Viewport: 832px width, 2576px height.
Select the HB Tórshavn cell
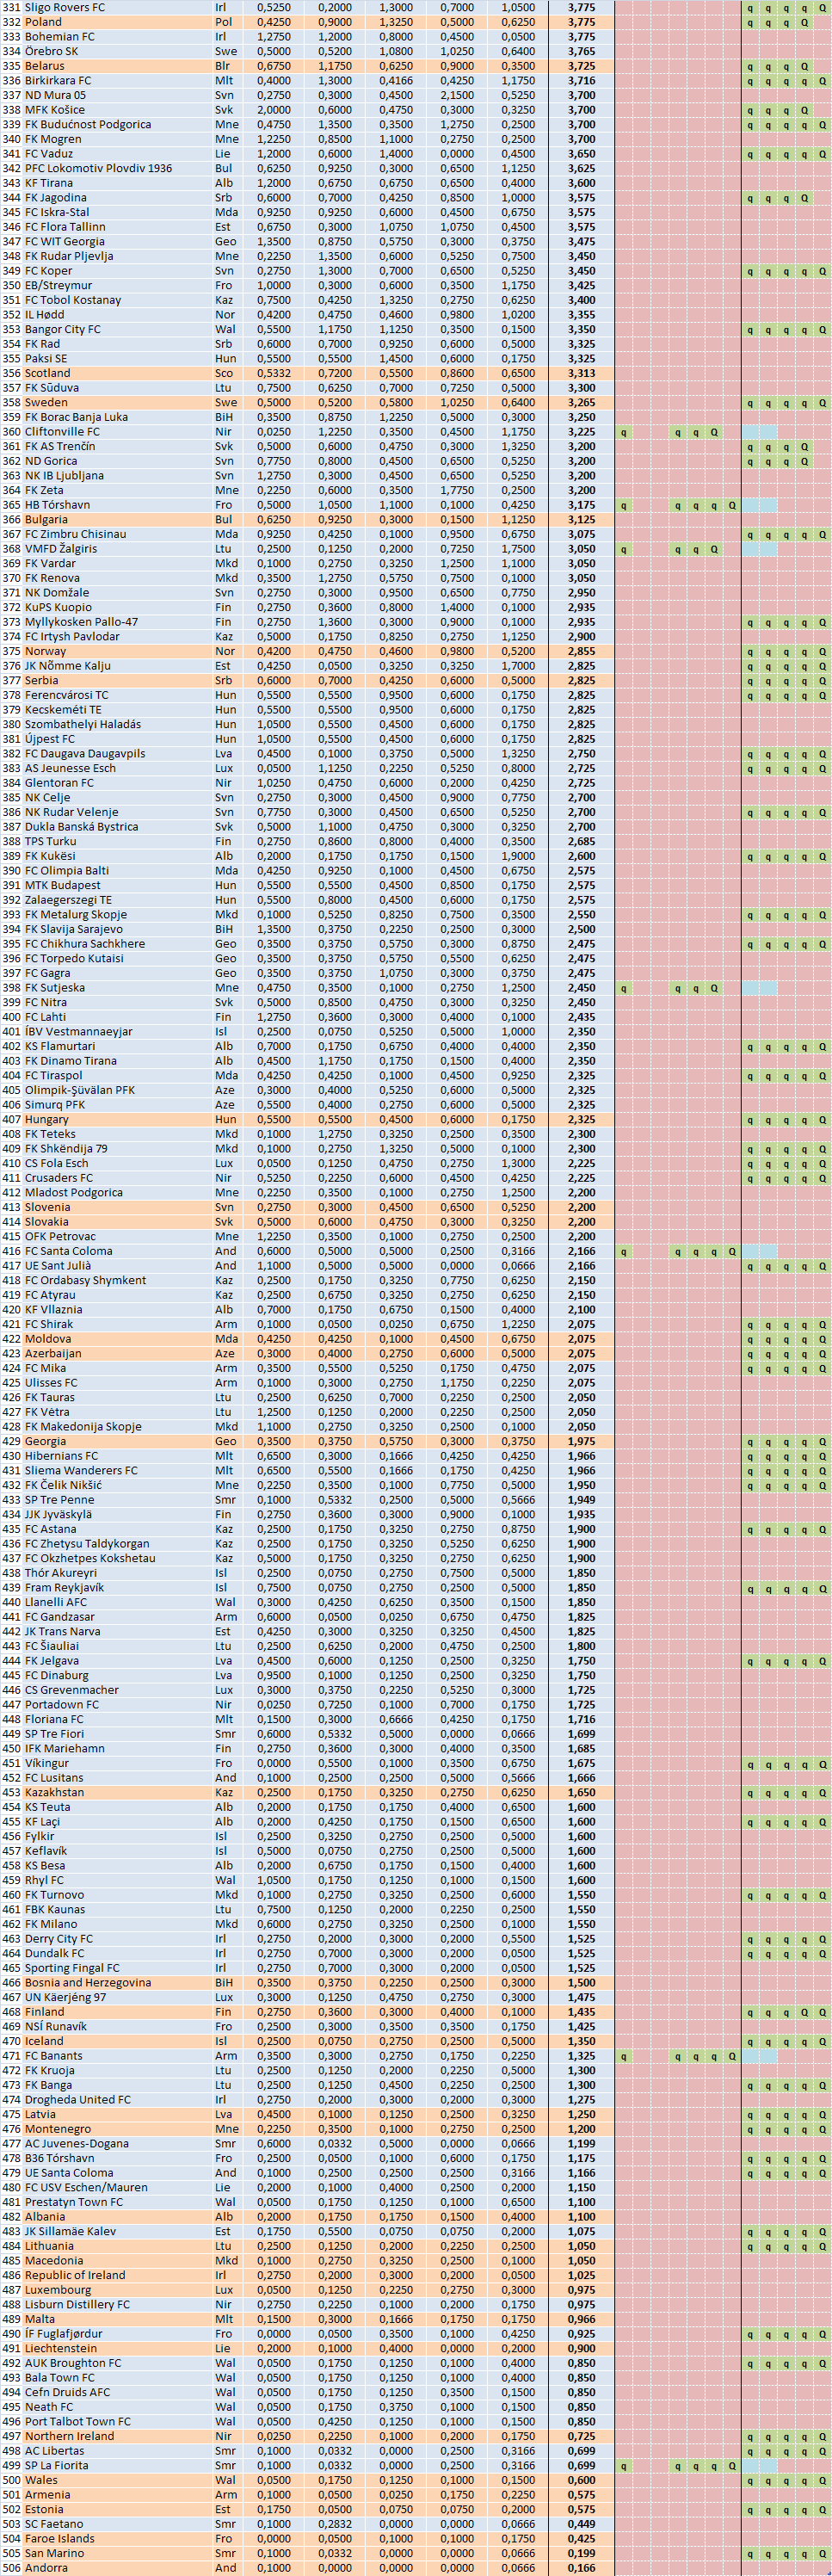(57, 505)
